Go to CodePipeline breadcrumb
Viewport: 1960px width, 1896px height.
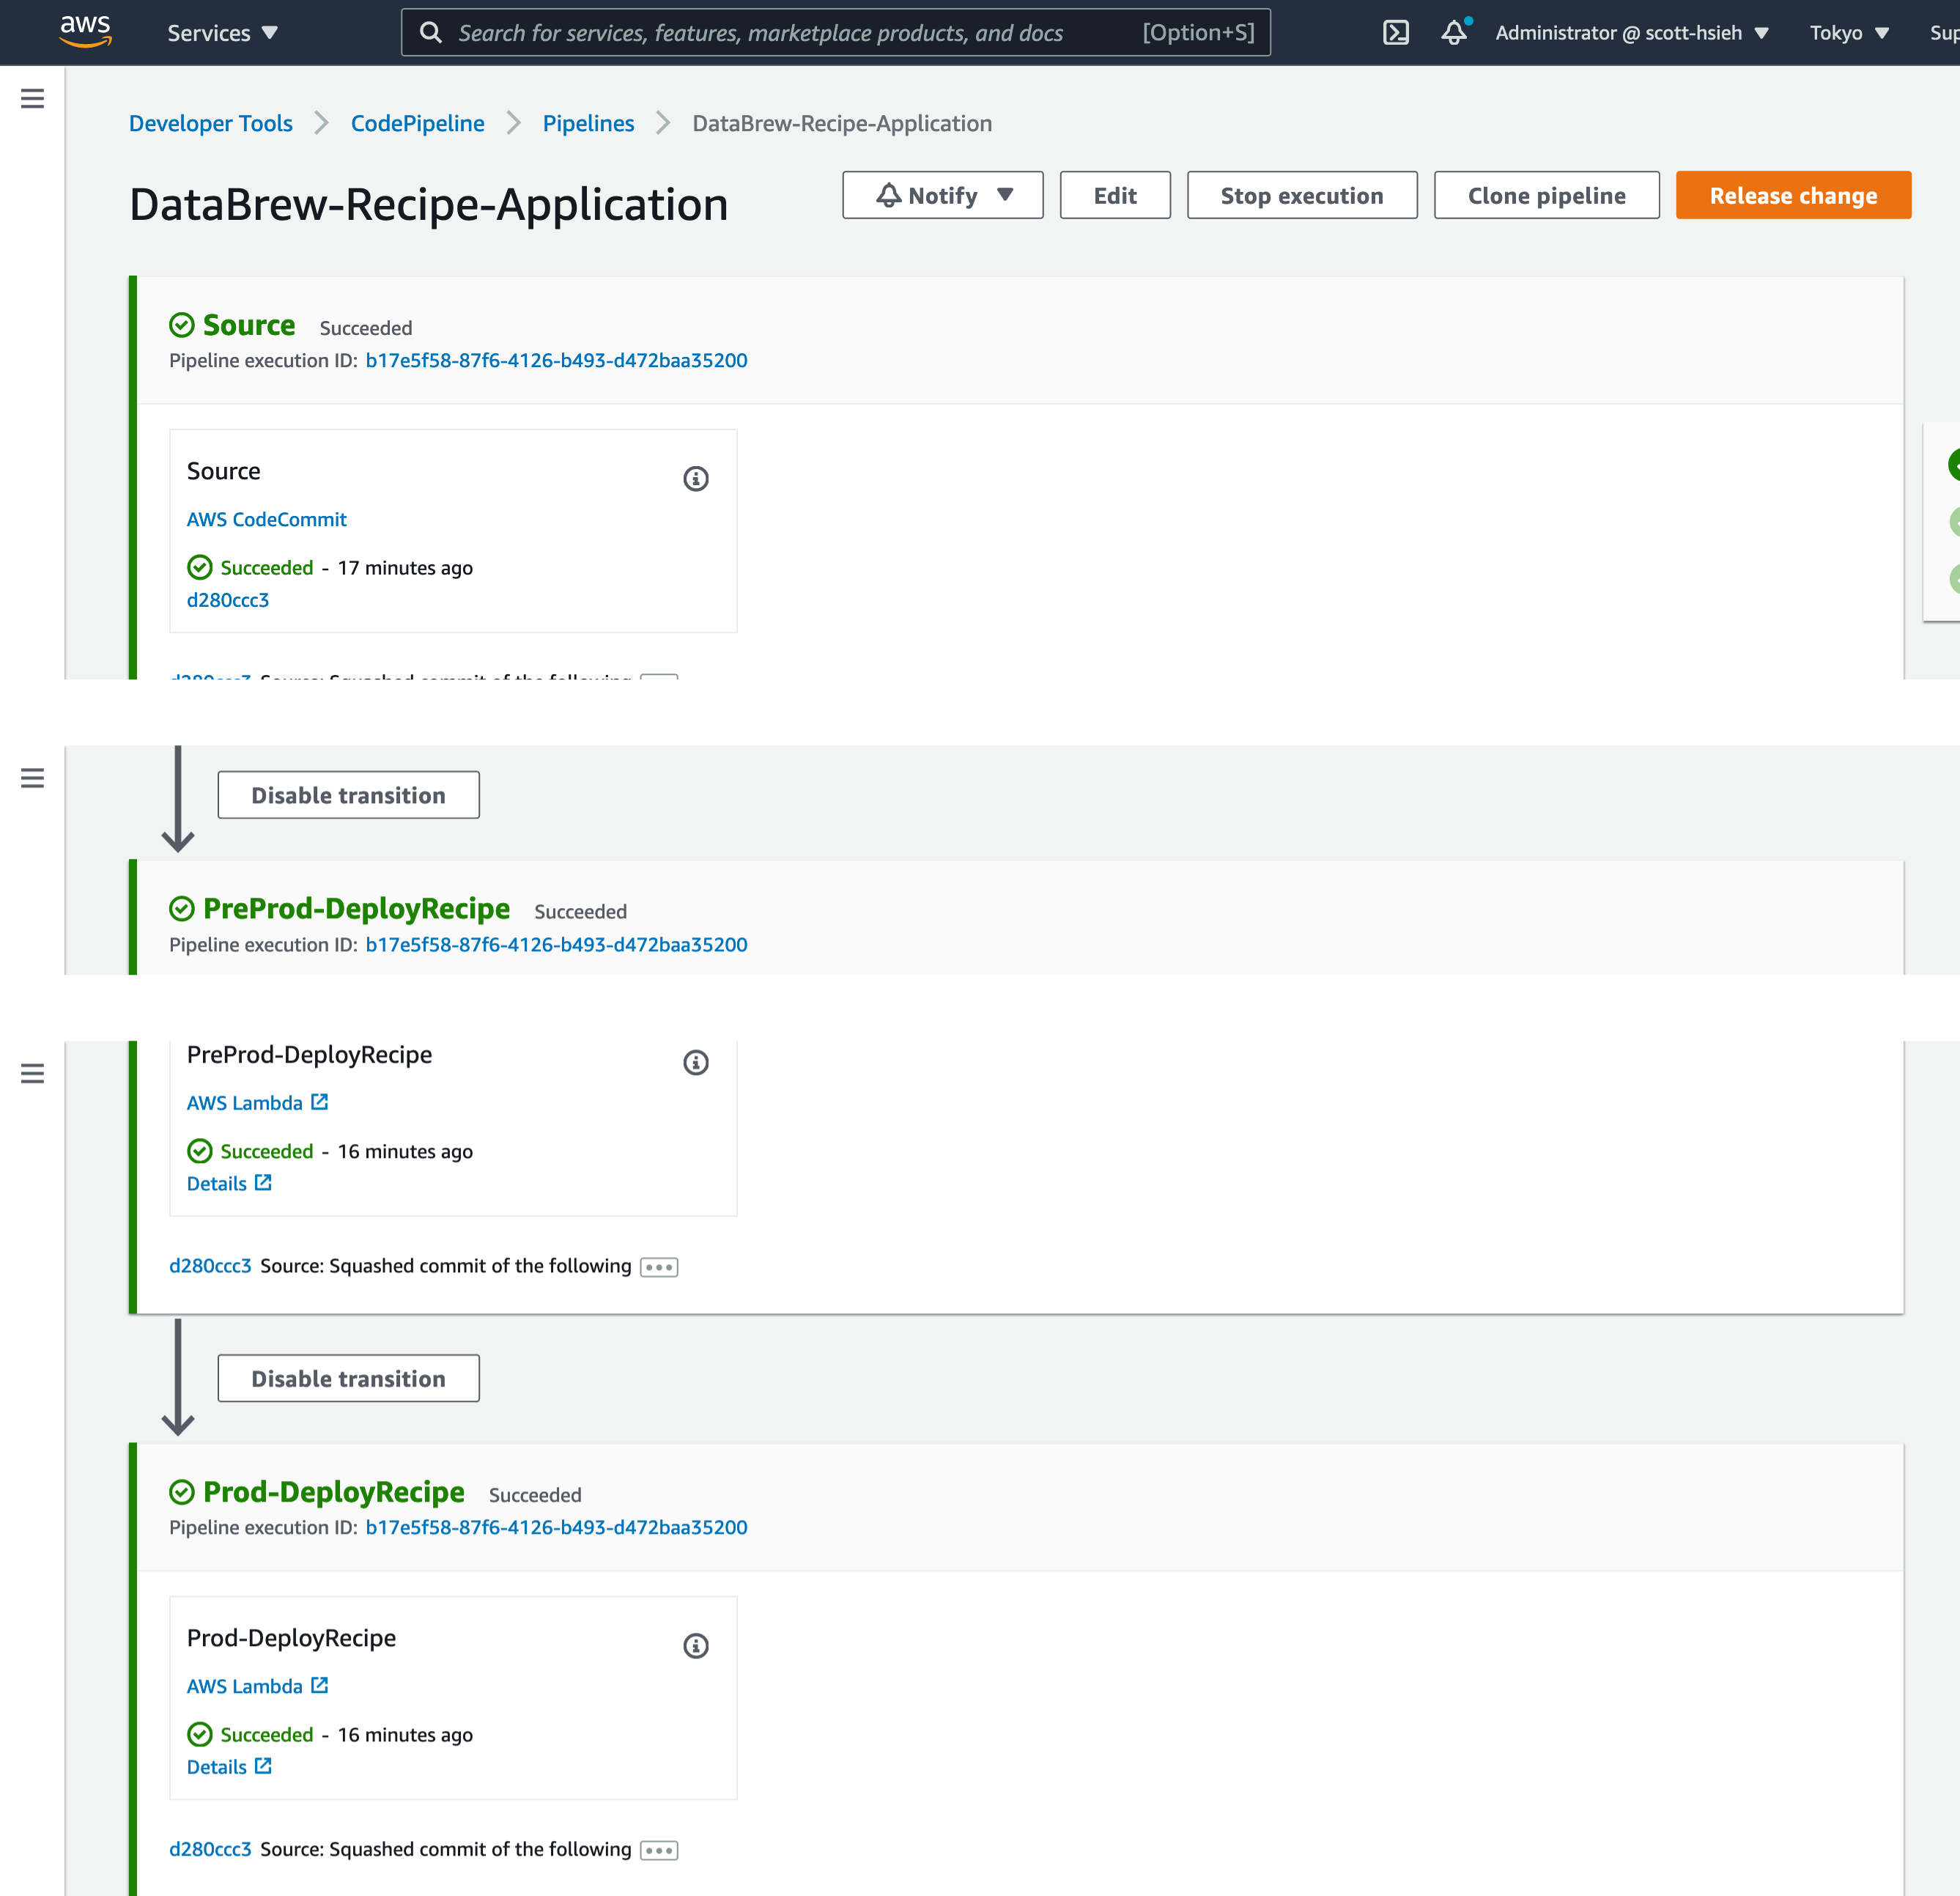417,123
